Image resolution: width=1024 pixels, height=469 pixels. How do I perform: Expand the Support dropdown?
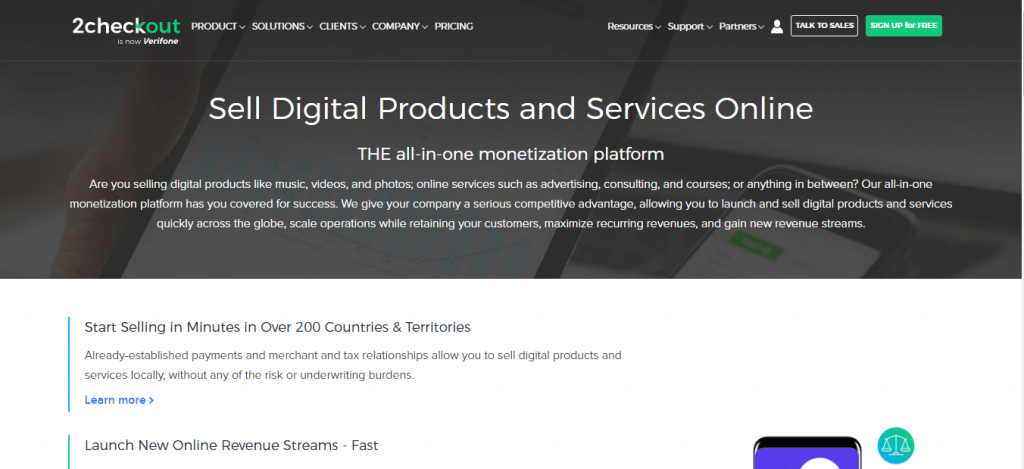point(690,27)
